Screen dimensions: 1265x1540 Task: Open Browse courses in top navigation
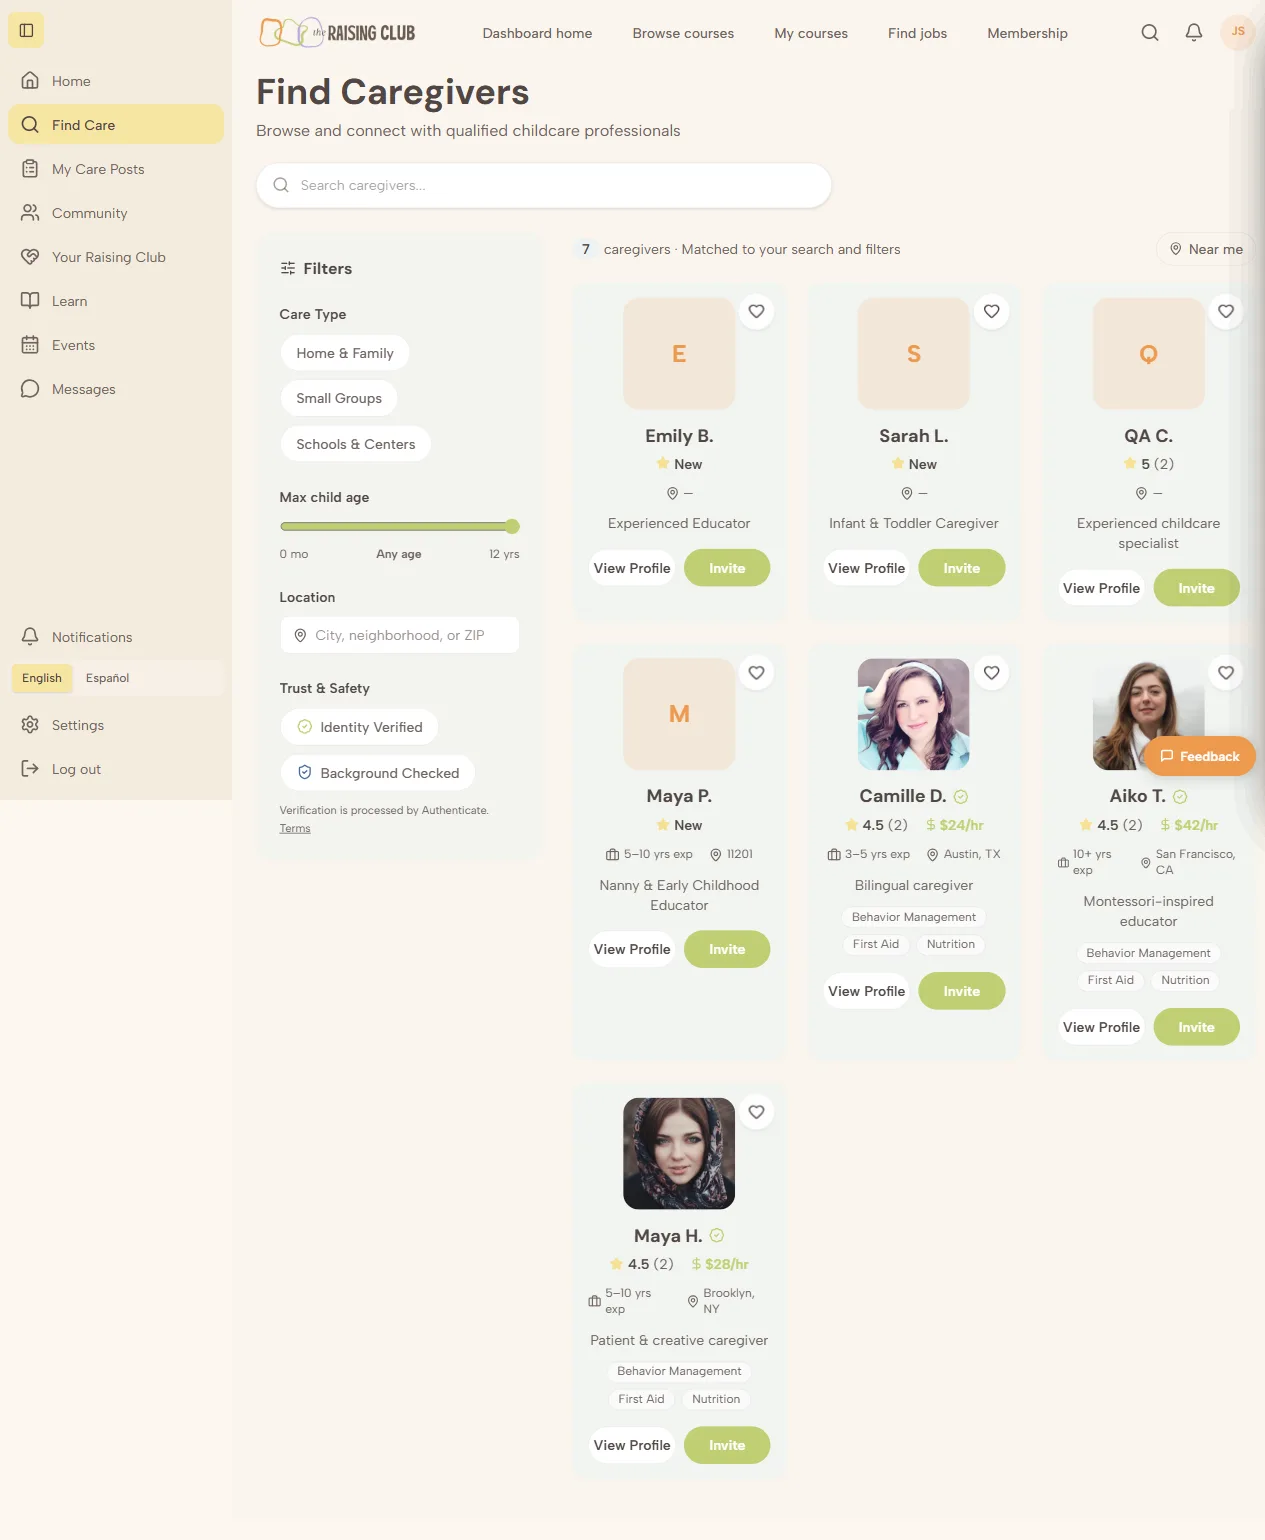click(x=683, y=33)
